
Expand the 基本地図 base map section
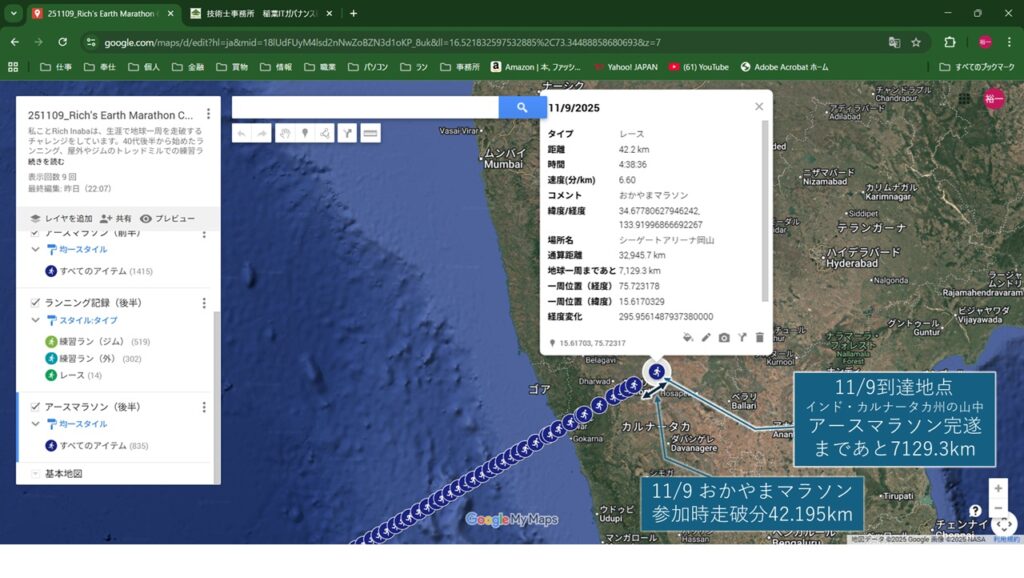(x=36, y=474)
